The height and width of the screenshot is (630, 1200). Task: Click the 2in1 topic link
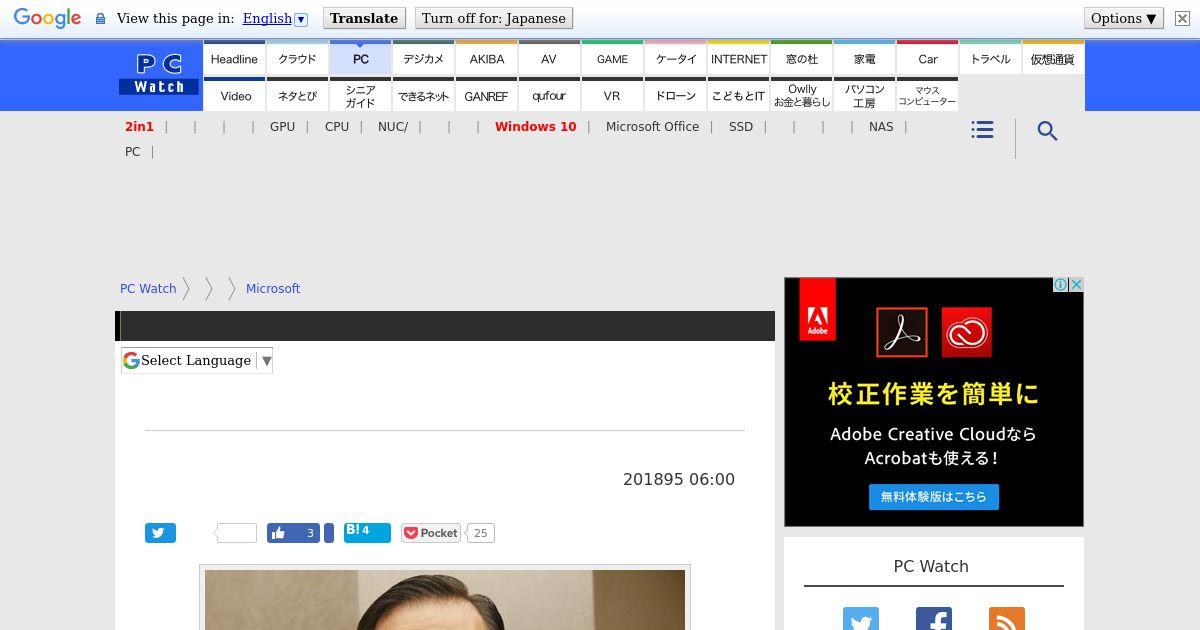(139, 127)
